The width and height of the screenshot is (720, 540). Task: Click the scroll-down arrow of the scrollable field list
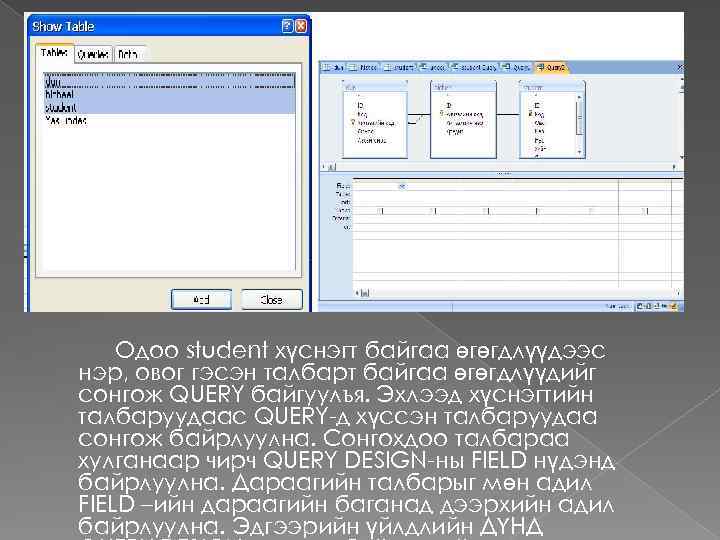[579, 152]
